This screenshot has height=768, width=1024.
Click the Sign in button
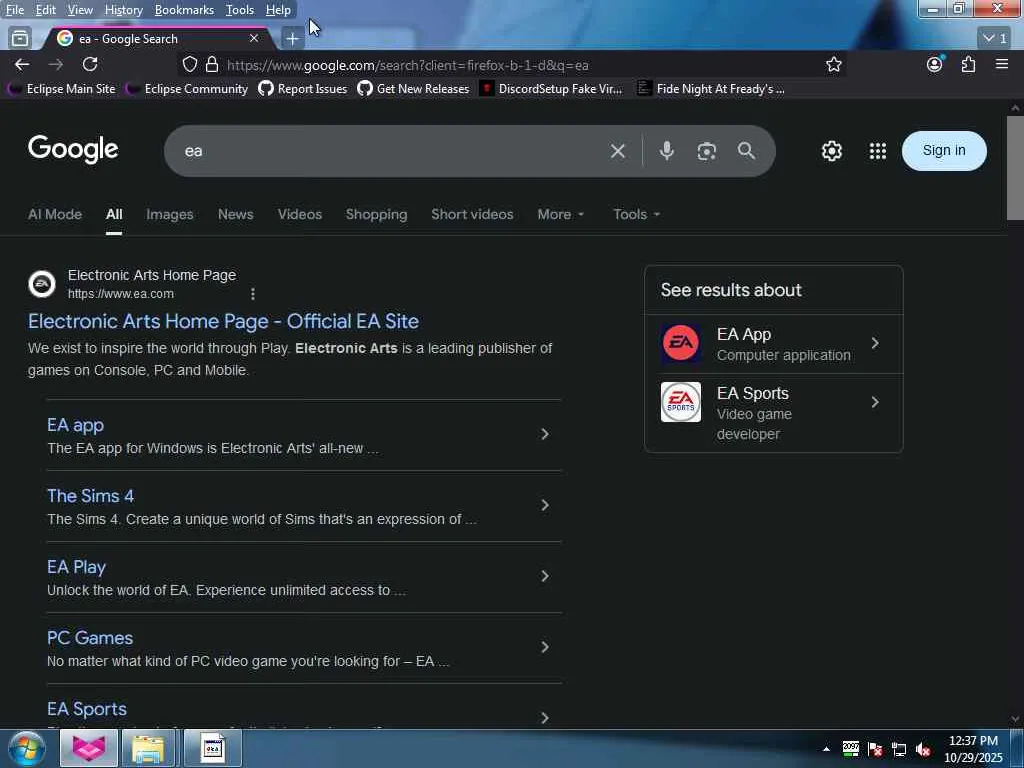coord(944,151)
